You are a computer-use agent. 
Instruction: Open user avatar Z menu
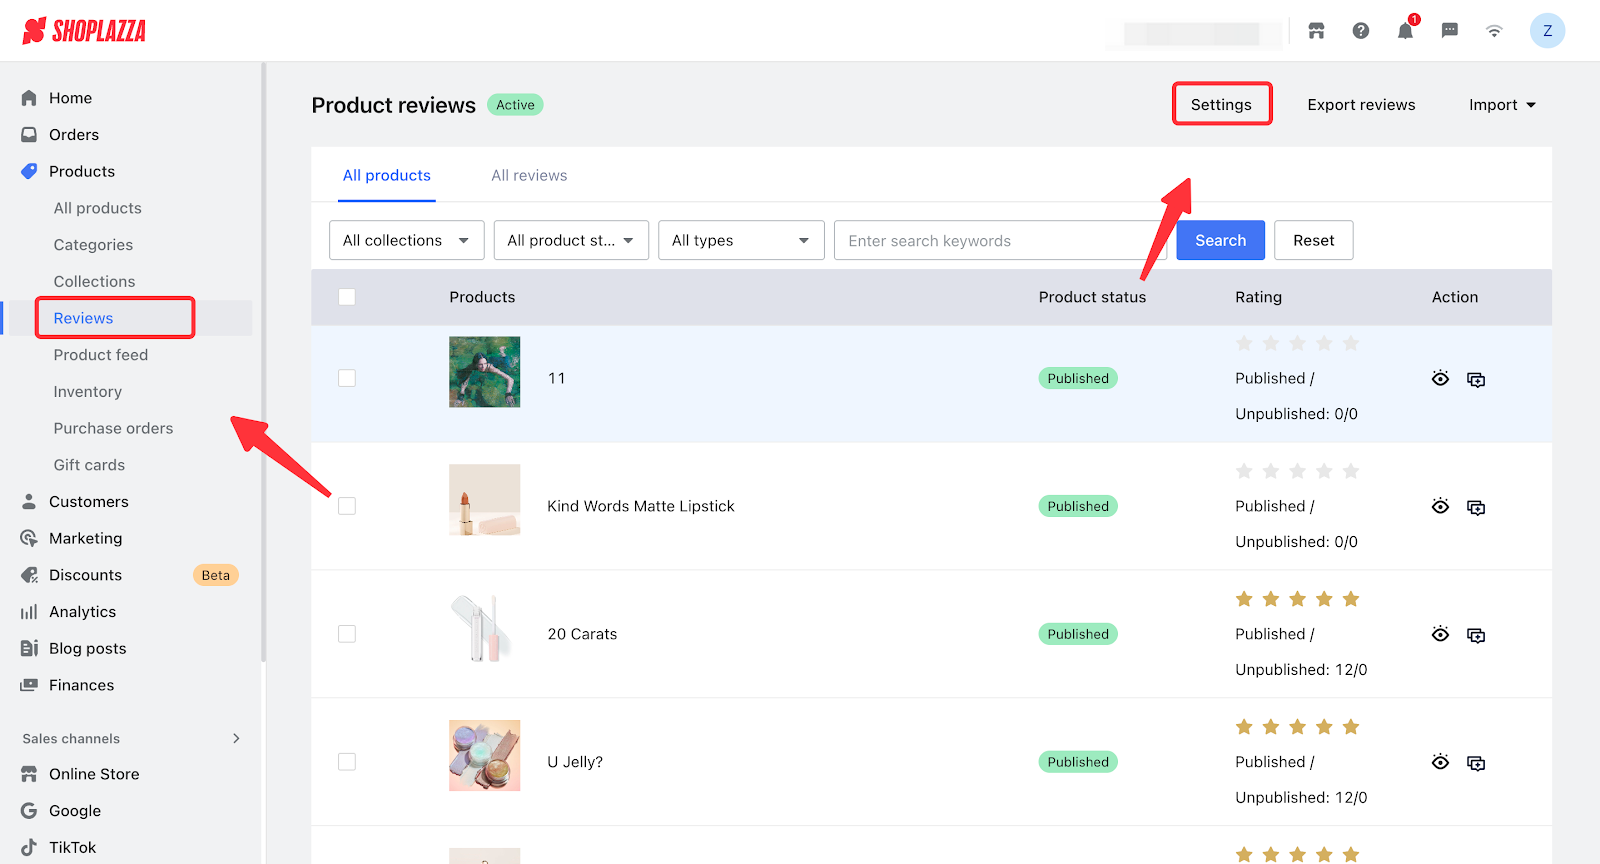click(x=1547, y=31)
